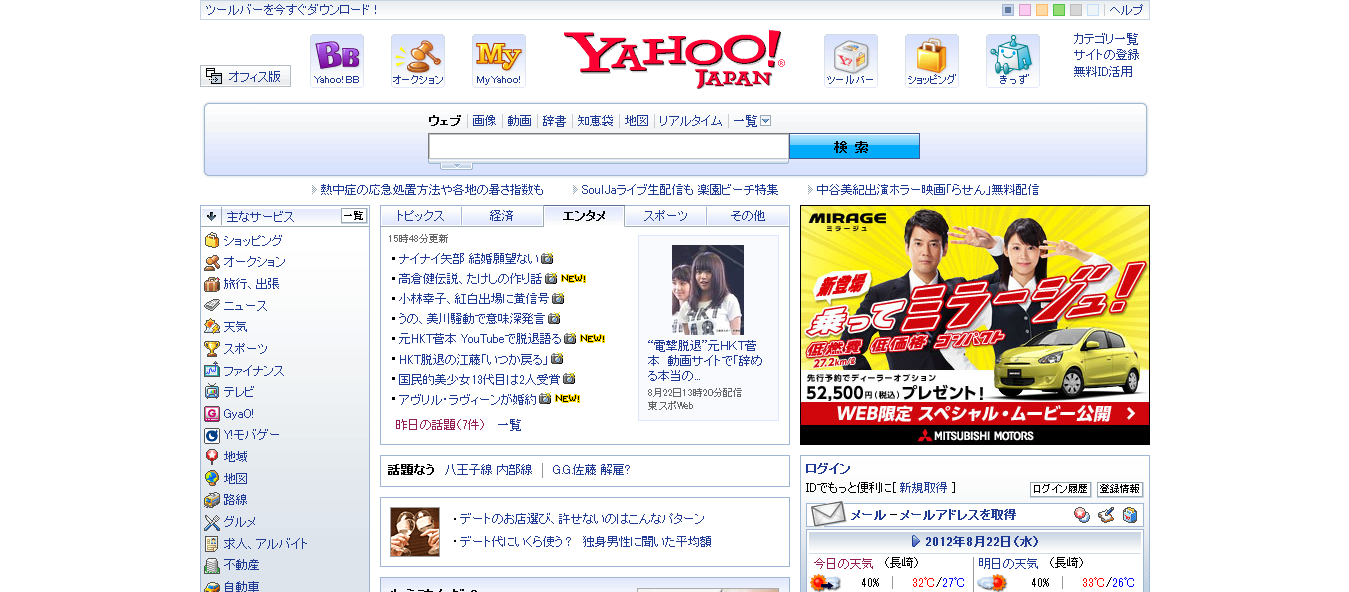1349x592 pixels.
Task: Open the ショッピング bag icon in header
Action: (932, 61)
